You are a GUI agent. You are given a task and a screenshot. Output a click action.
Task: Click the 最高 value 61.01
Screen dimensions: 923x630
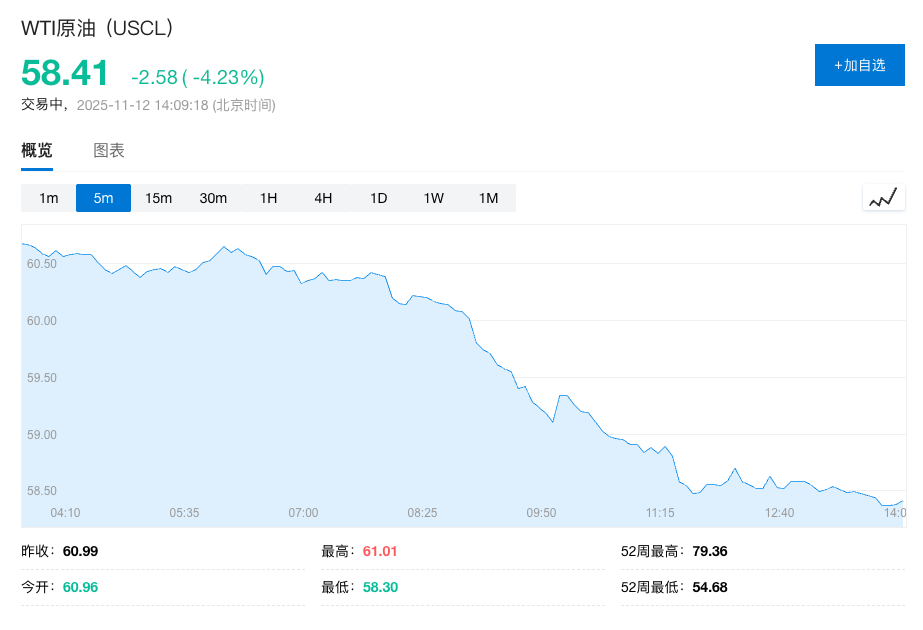pyautogui.click(x=380, y=551)
